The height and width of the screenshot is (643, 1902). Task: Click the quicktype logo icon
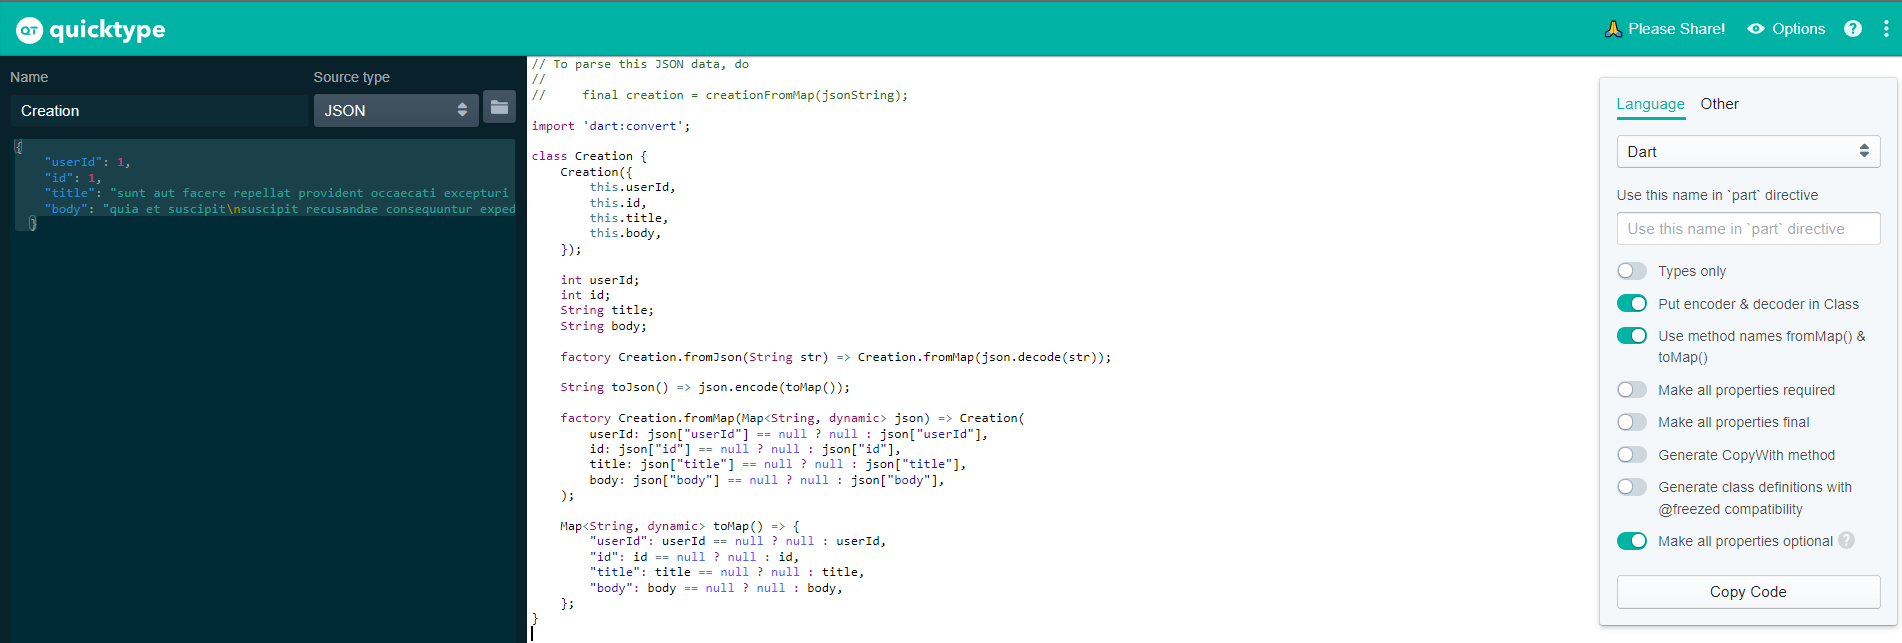(30, 30)
